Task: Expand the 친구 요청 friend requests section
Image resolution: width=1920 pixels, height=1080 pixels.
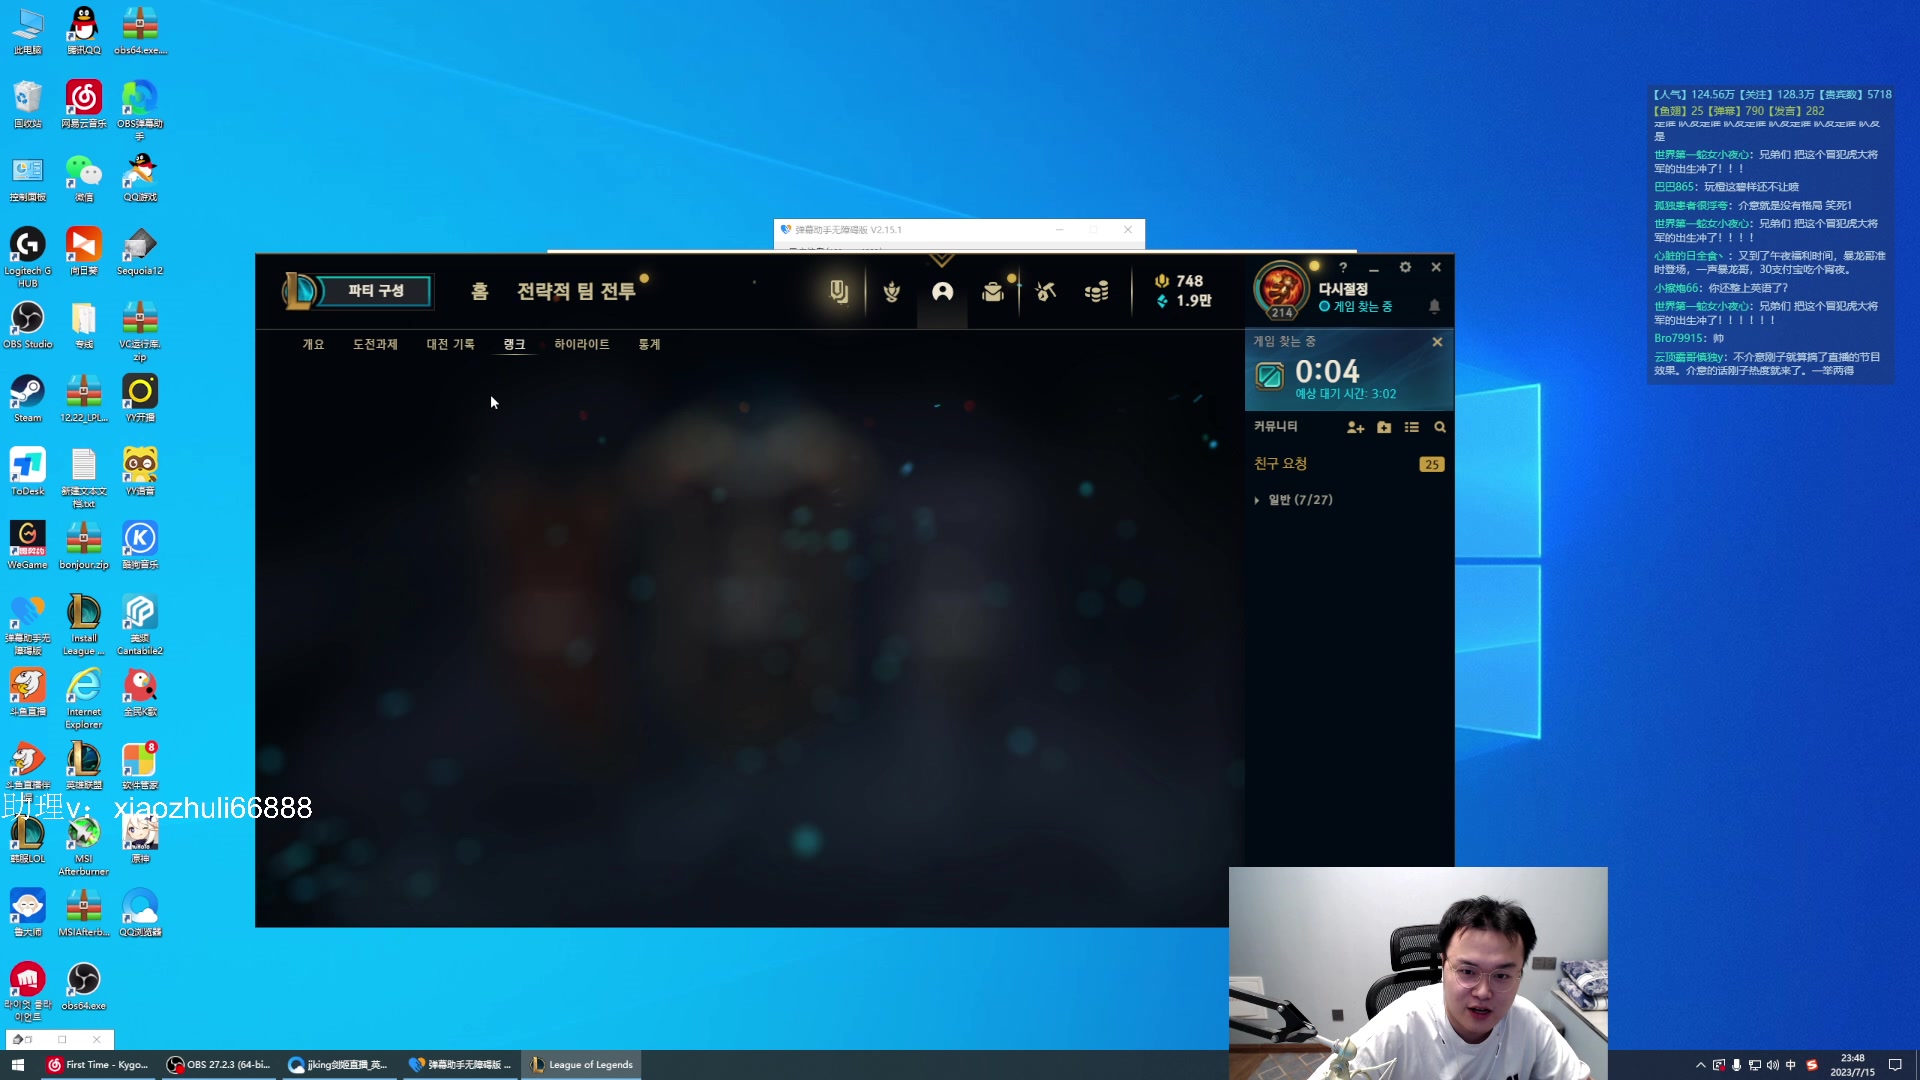Action: point(1281,464)
